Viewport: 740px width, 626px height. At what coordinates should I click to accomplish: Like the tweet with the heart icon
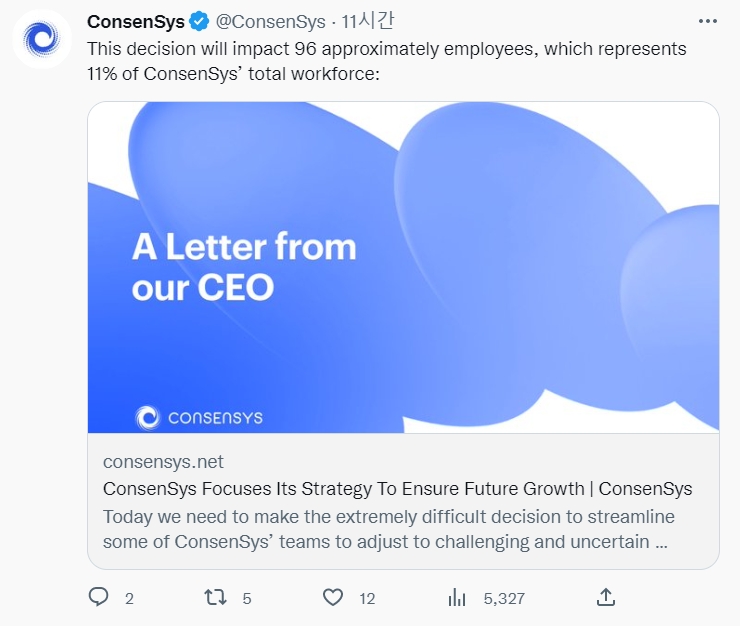point(333,597)
